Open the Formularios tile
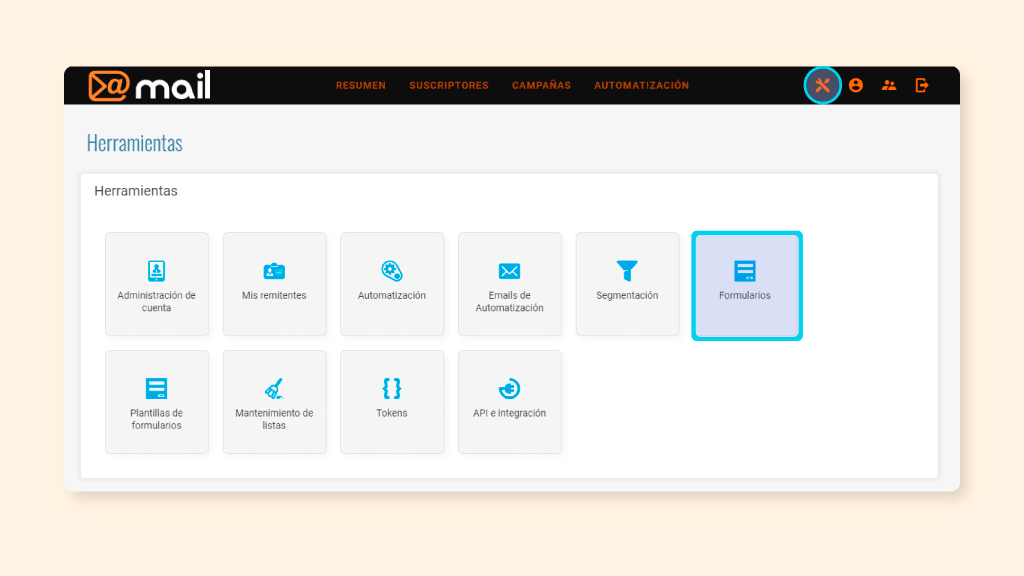 coord(746,285)
